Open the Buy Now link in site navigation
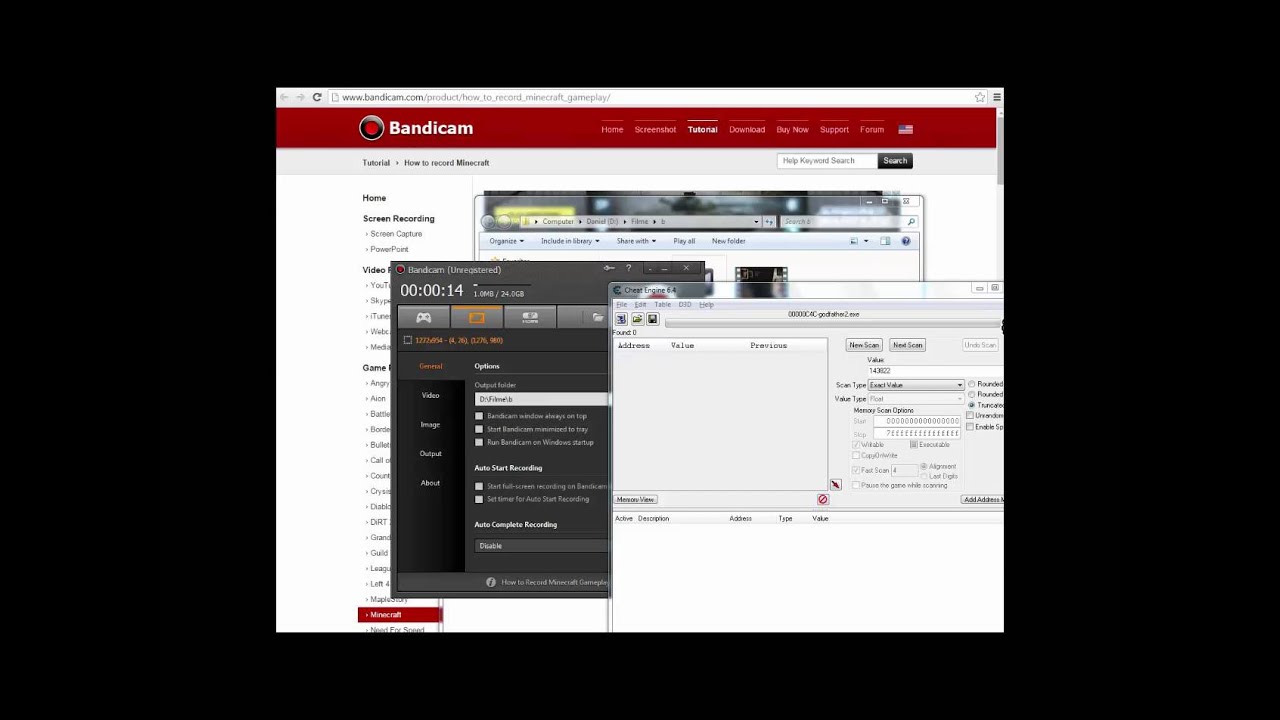 click(792, 129)
